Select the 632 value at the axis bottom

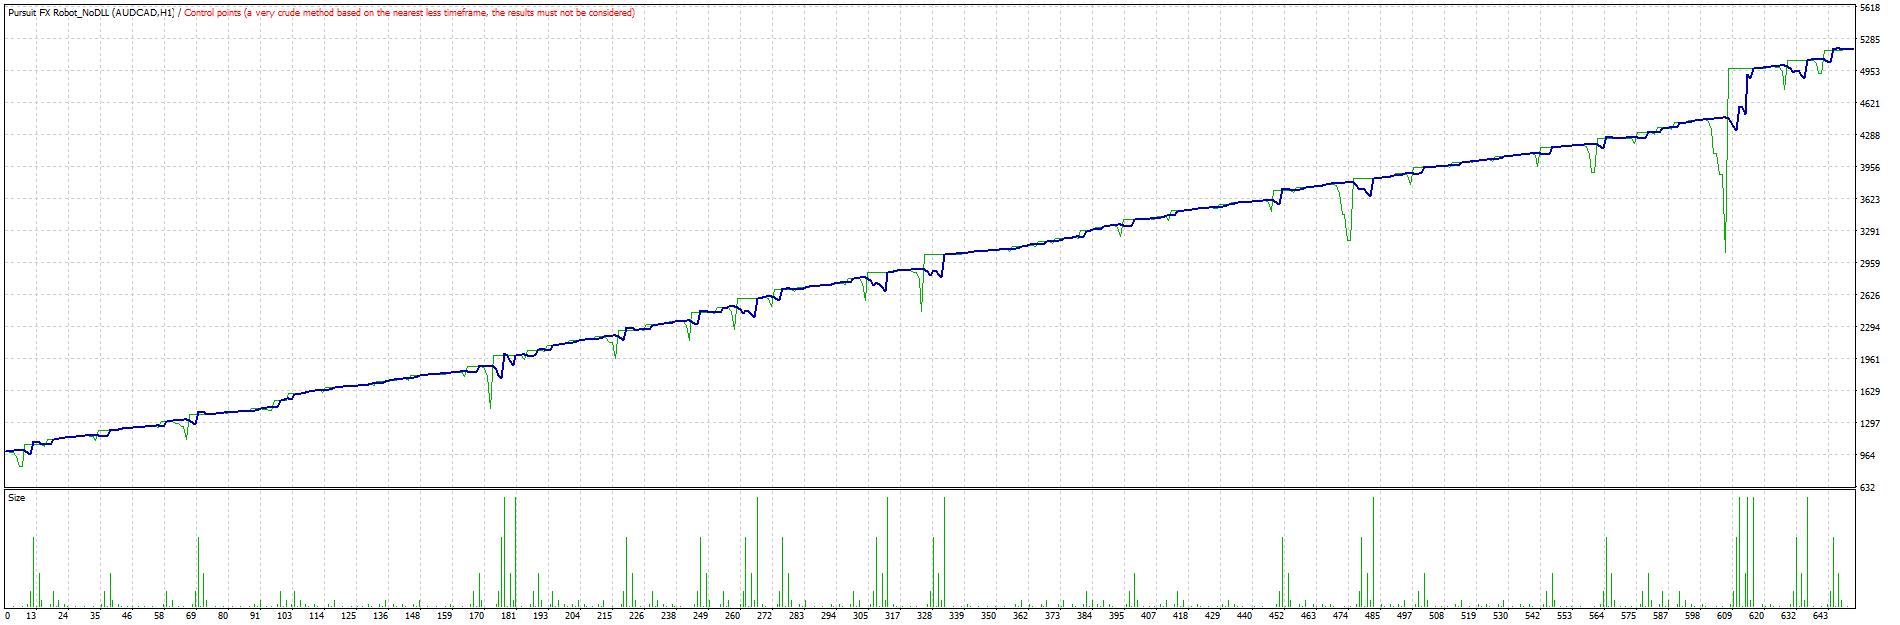point(1867,488)
